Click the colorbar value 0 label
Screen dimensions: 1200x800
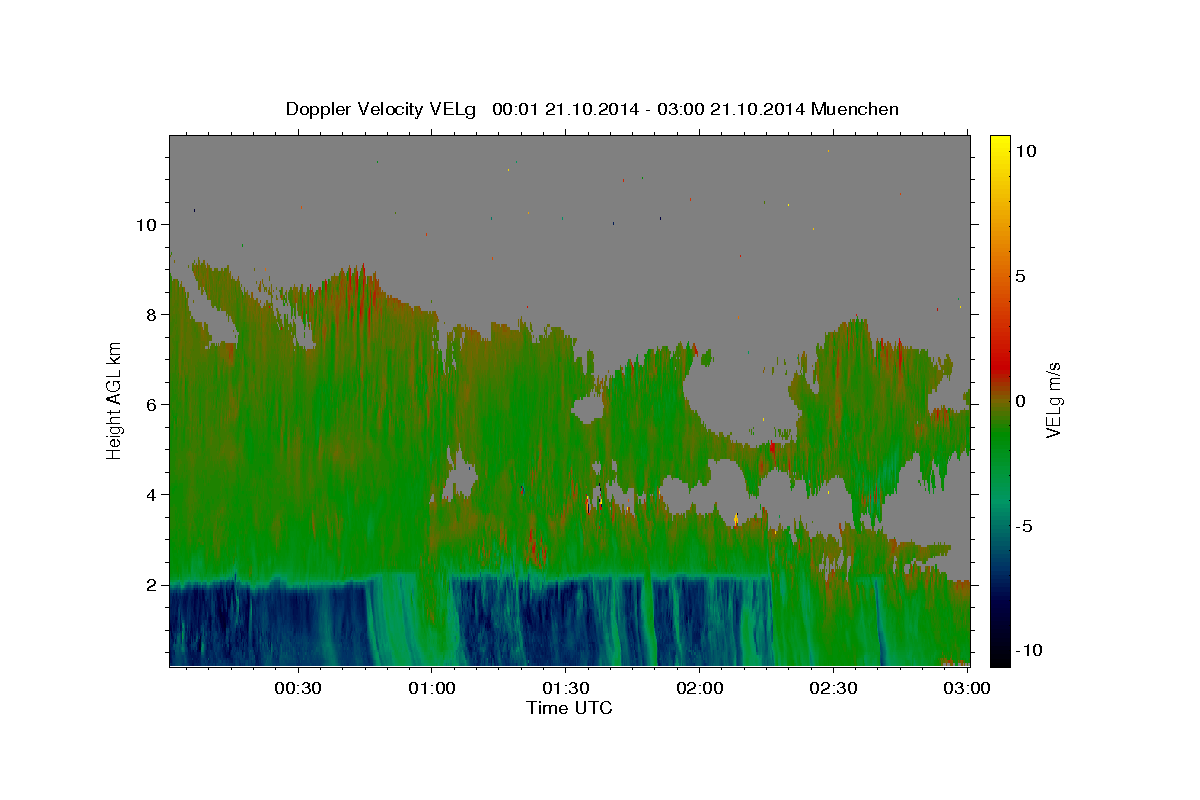(1020, 401)
